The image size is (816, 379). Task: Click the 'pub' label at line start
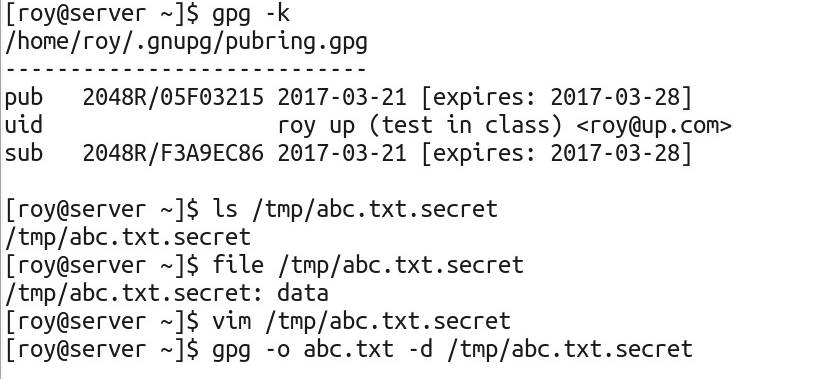coord(24,99)
